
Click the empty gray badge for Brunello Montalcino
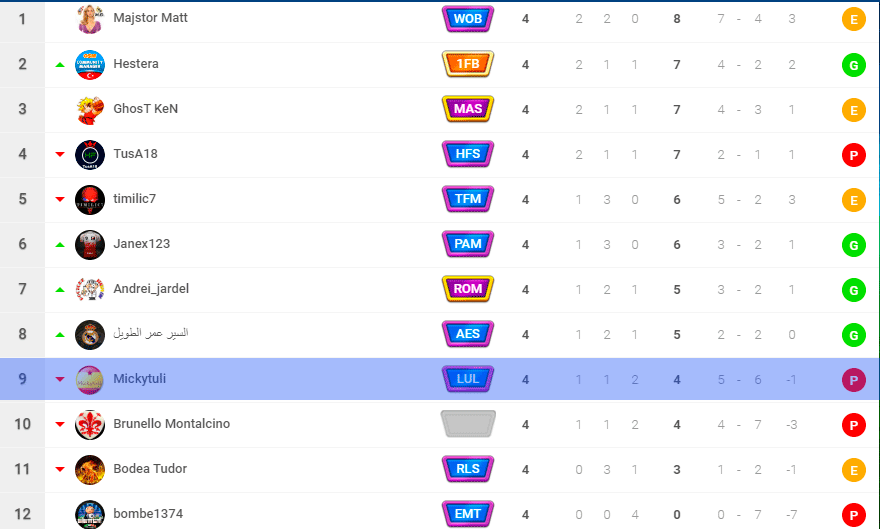point(468,424)
